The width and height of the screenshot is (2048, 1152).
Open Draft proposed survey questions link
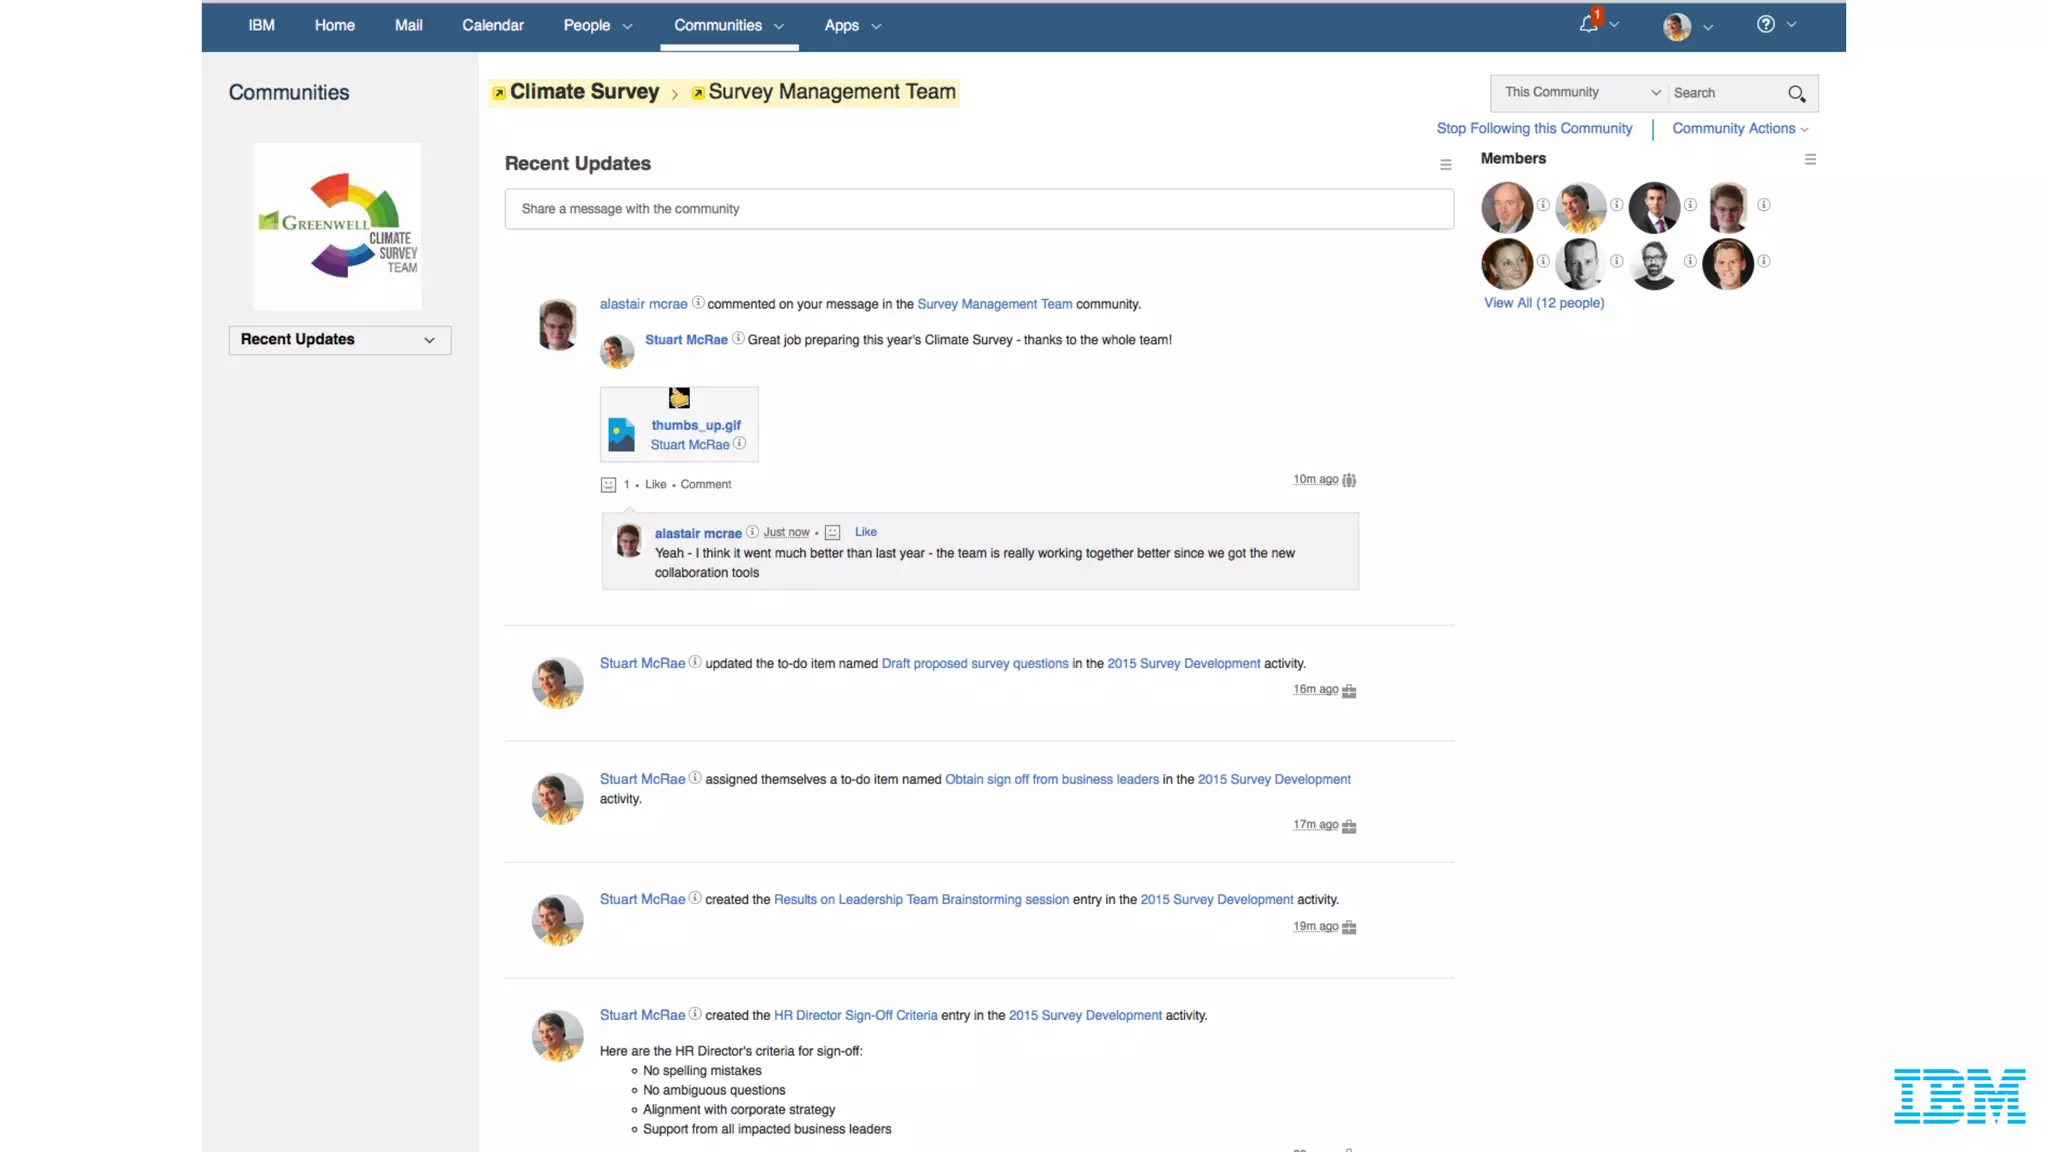pyautogui.click(x=974, y=664)
